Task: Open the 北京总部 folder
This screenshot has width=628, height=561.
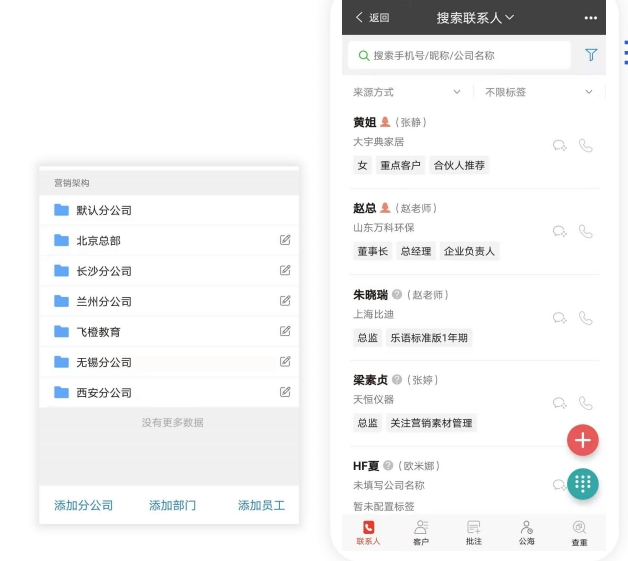Action: [x=169, y=240]
